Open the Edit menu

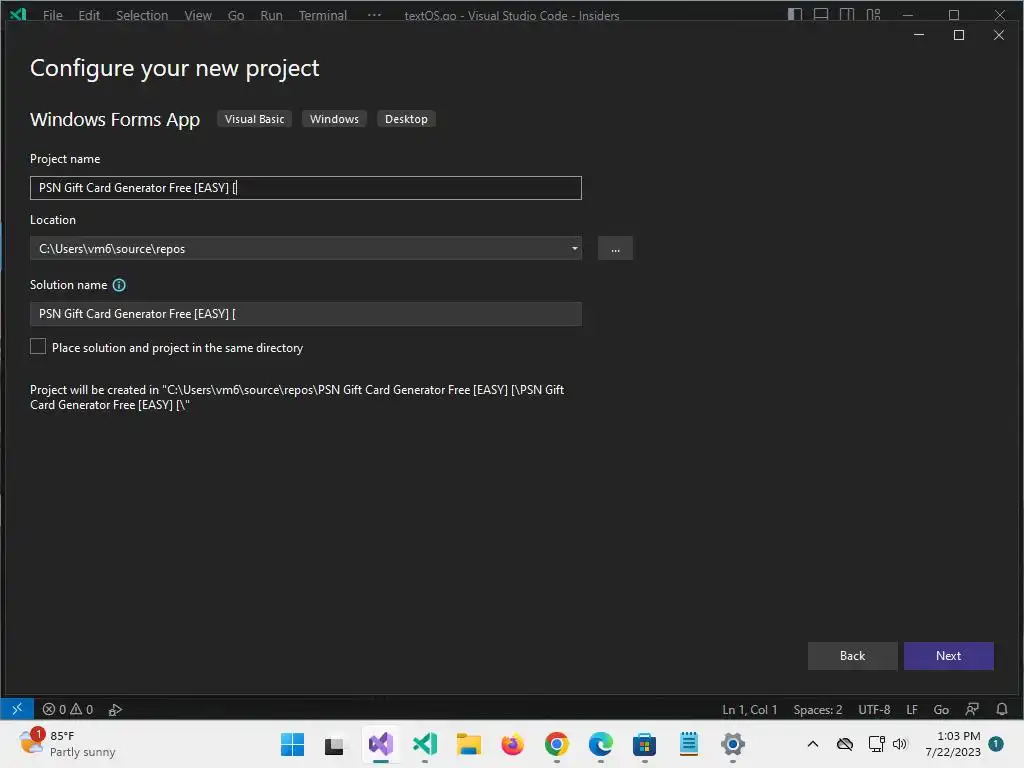(89, 15)
